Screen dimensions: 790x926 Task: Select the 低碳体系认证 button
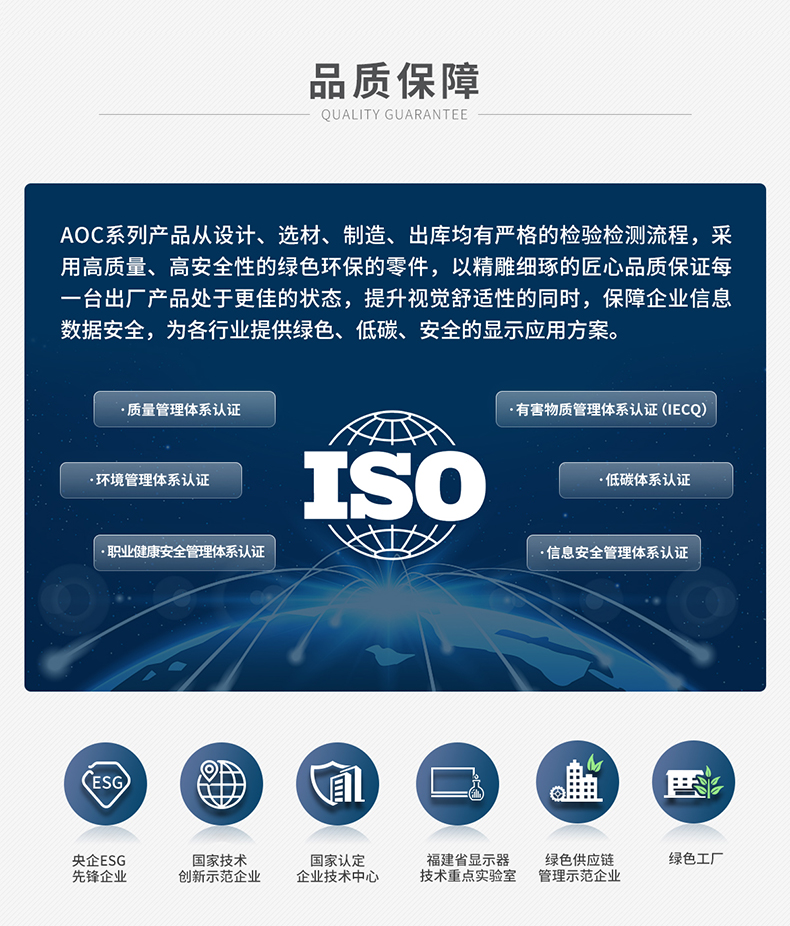[x=646, y=480]
